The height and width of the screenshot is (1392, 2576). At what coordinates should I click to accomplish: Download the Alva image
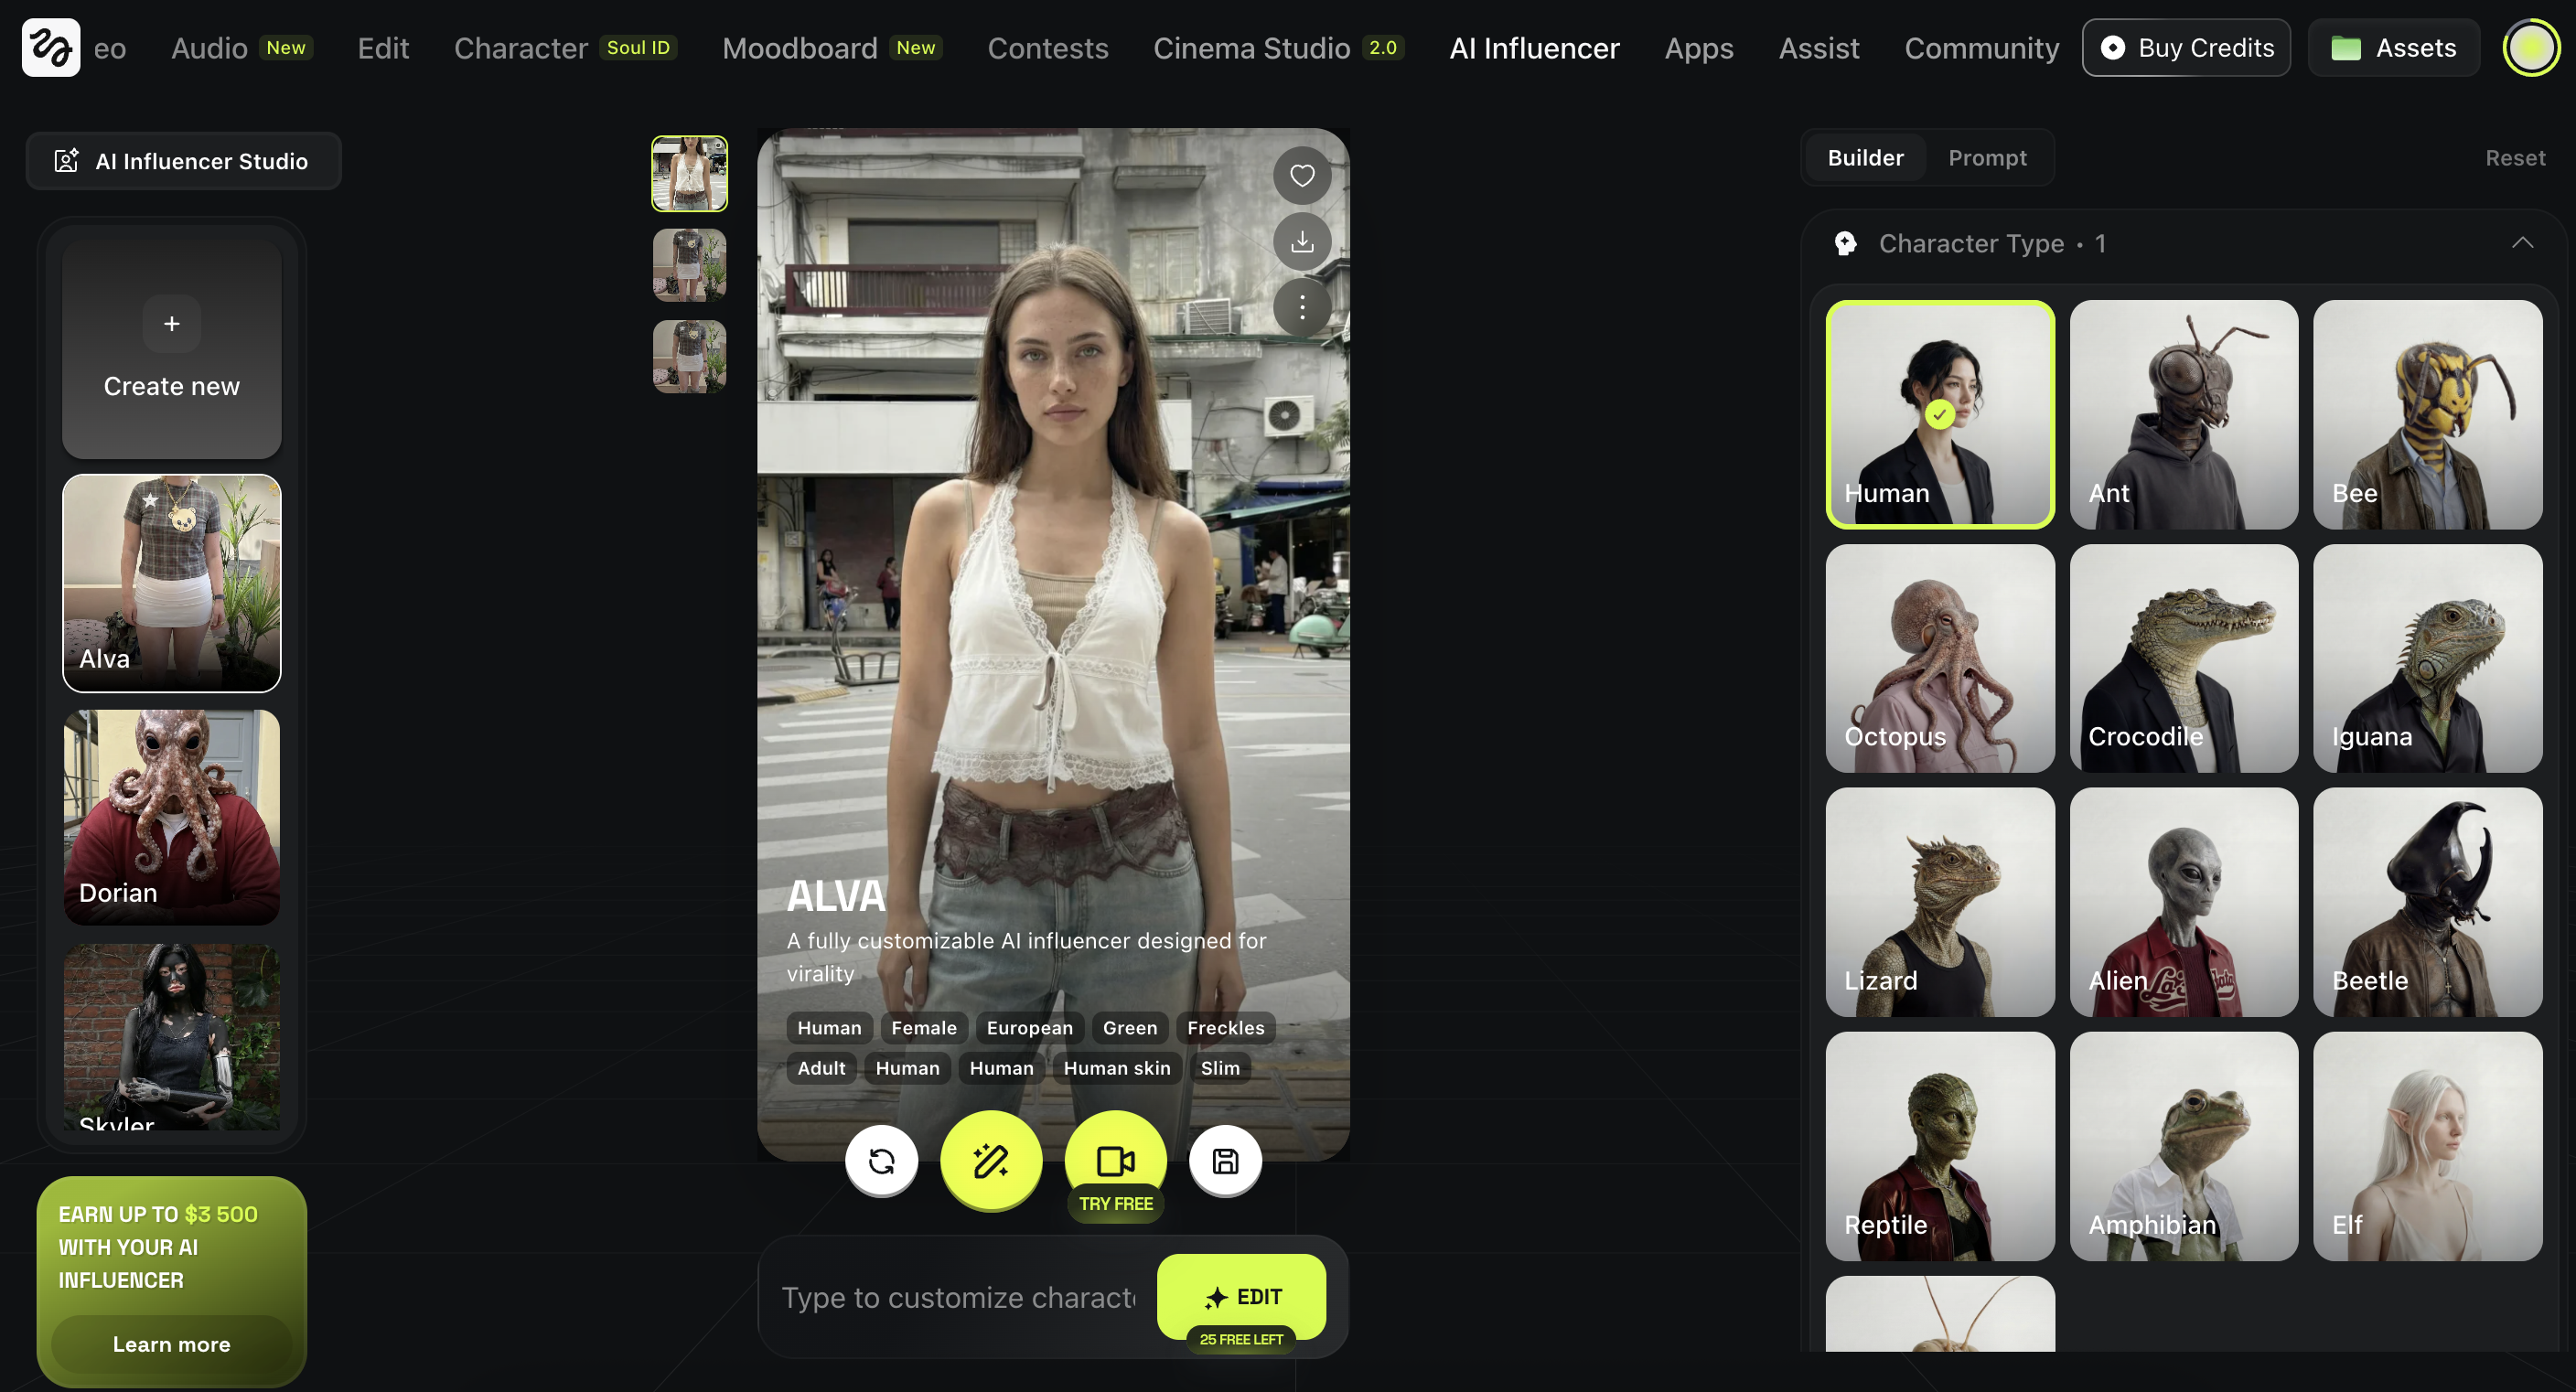coord(1301,241)
